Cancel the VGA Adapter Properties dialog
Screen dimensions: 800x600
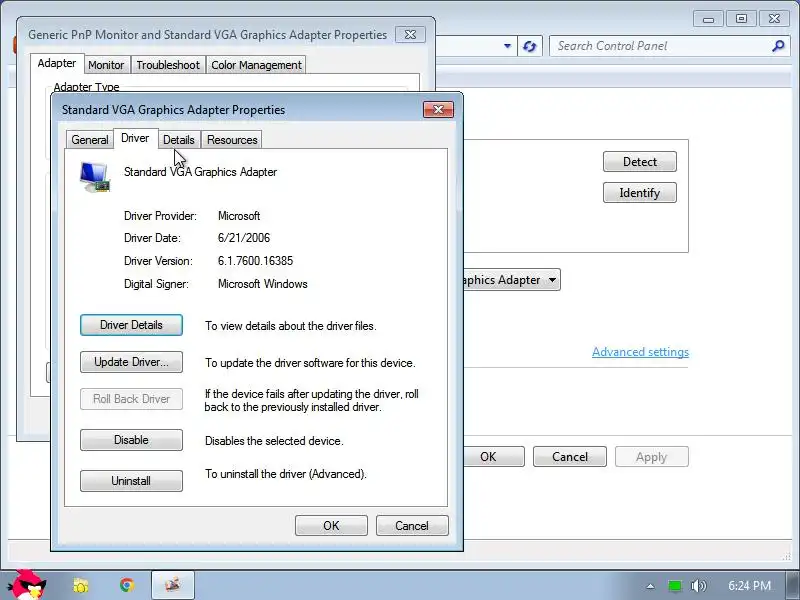pos(412,526)
